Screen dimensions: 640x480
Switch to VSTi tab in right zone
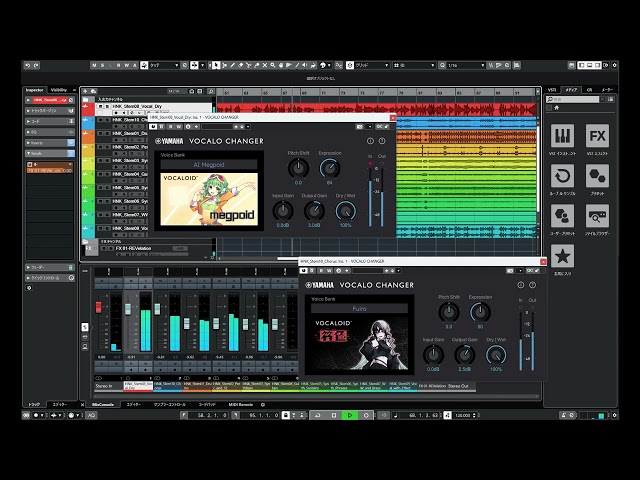tap(552, 90)
